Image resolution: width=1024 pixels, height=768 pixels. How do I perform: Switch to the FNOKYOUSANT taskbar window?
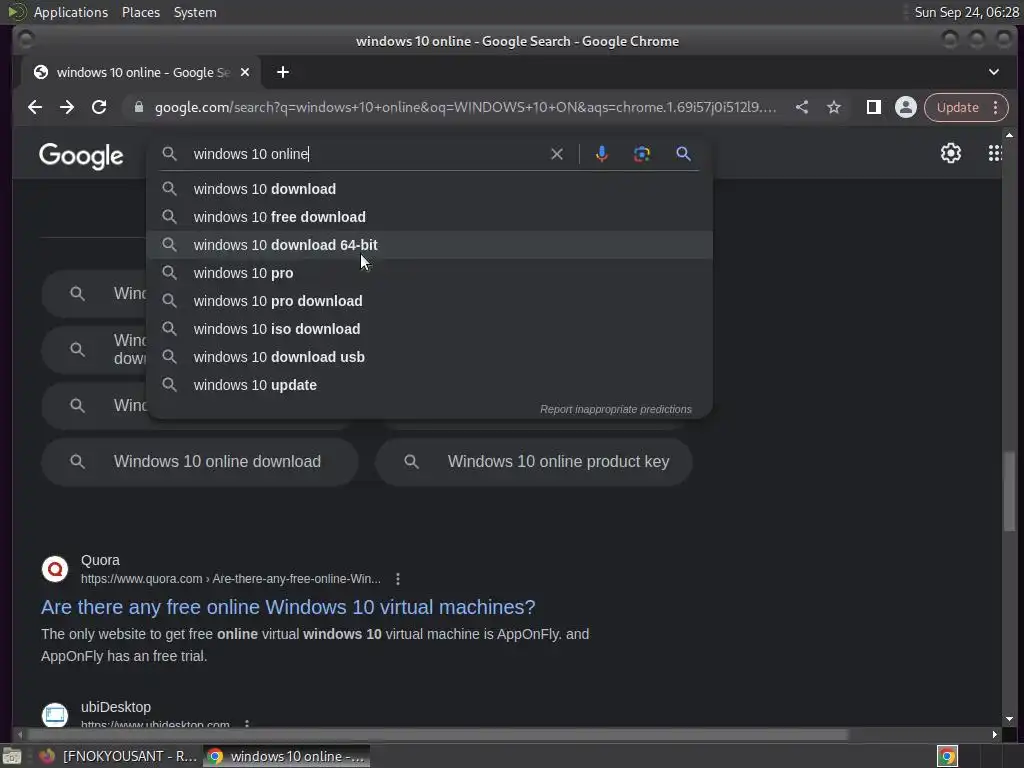pyautogui.click(x=119, y=756)
